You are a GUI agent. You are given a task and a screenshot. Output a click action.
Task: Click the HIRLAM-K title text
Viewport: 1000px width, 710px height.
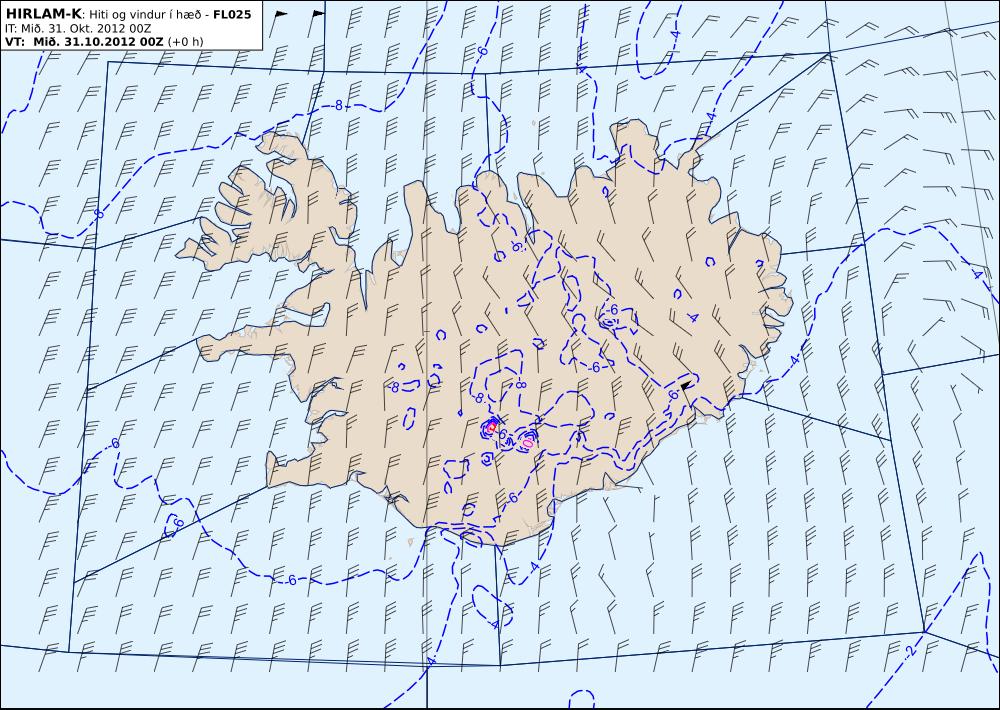tap(43, 13)
